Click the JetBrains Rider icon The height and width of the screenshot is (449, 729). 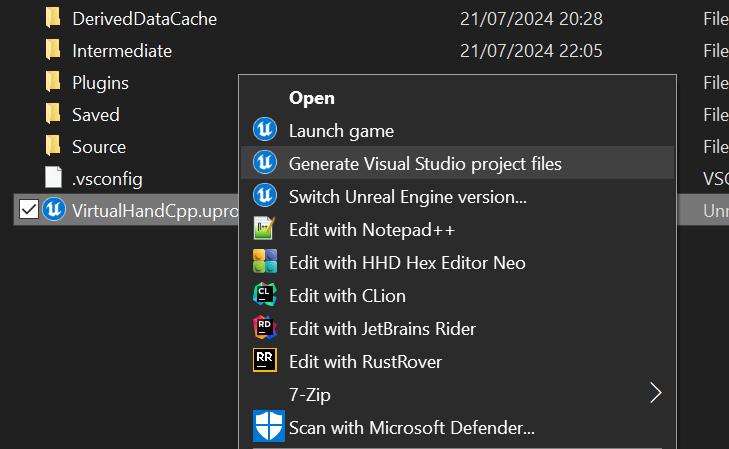point(265,327)
